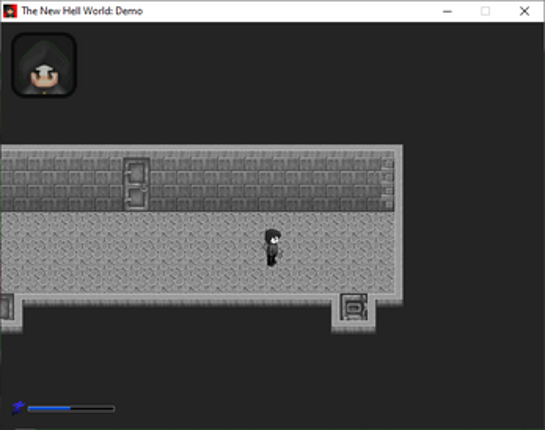
Task: Click the dark-haired player character sprite
Action: tap(273, 248)
